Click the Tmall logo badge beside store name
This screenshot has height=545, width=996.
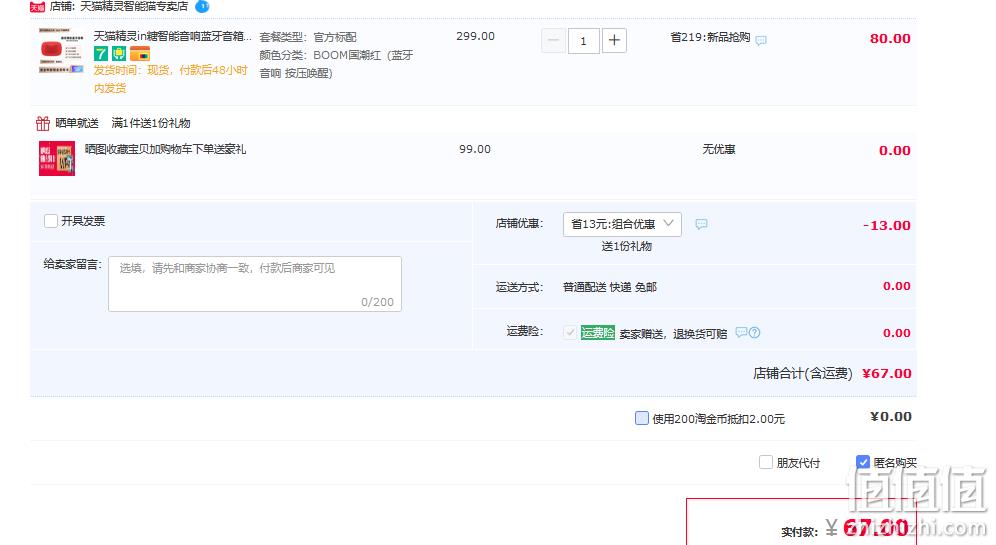click(x=37, y=6)
